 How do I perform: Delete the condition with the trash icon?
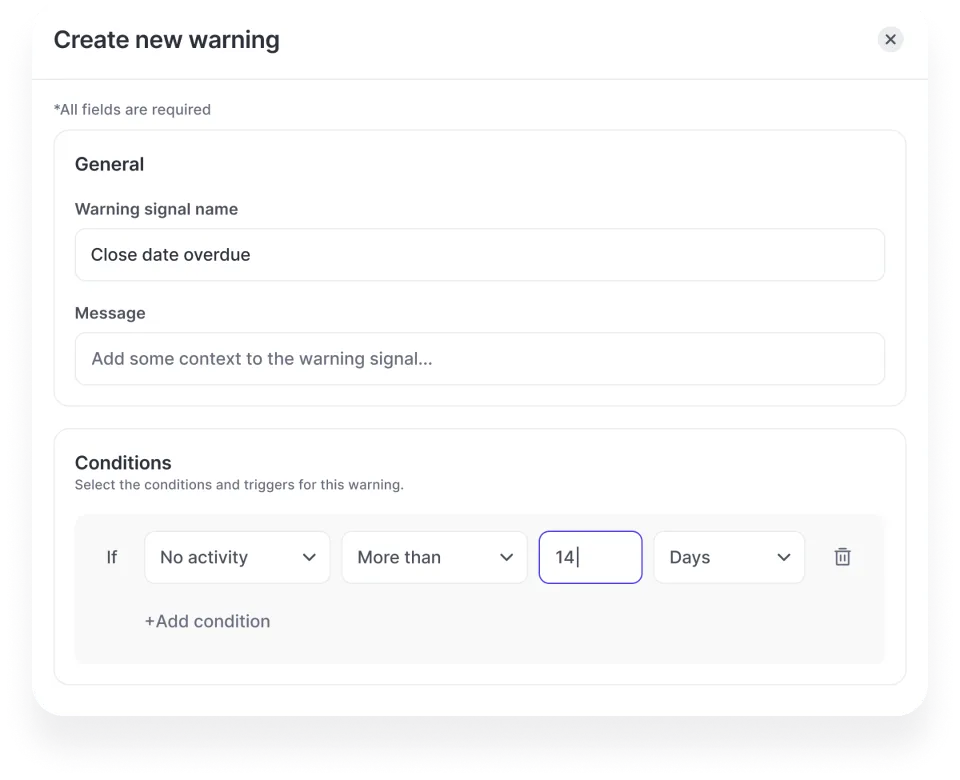click(842, 557)
